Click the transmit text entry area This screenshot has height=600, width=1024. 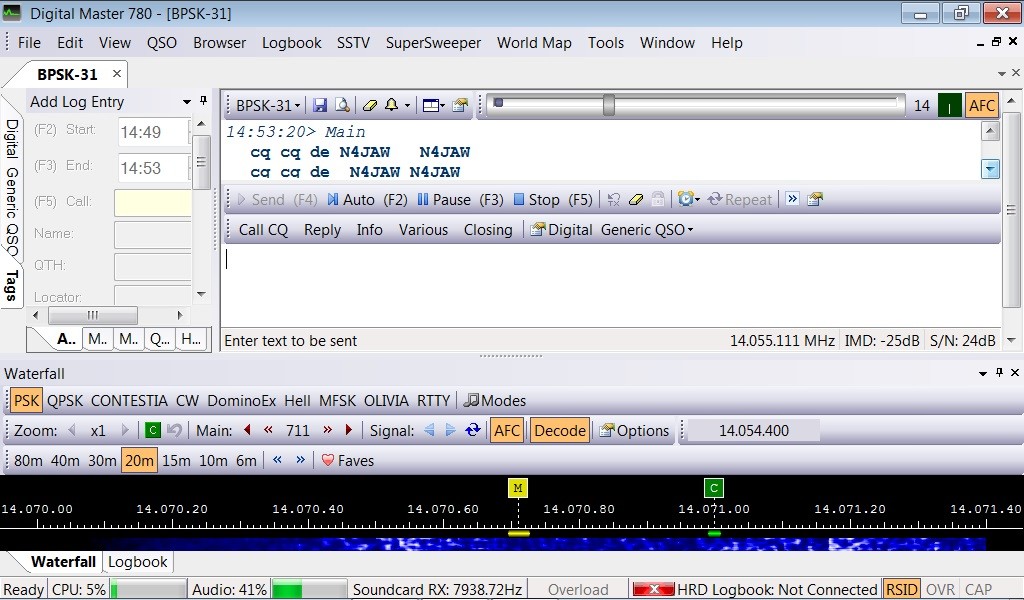click(x=610, y=285)
